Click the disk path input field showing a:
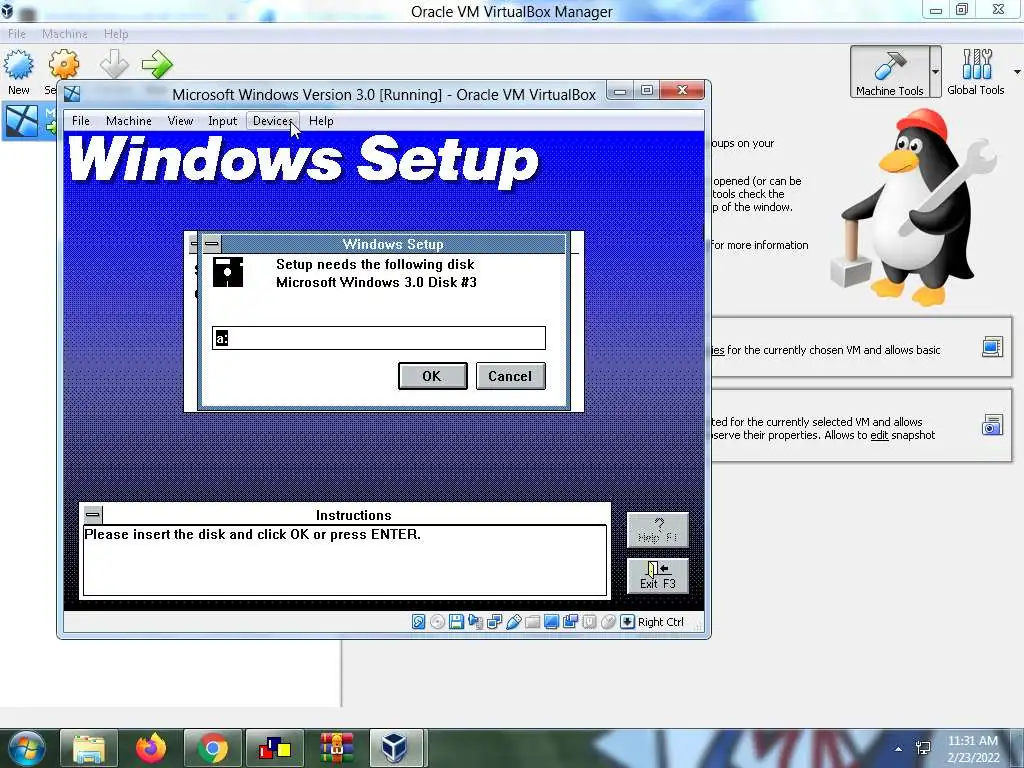Screen dimensions: 1024x768 (x=379, y=338)
